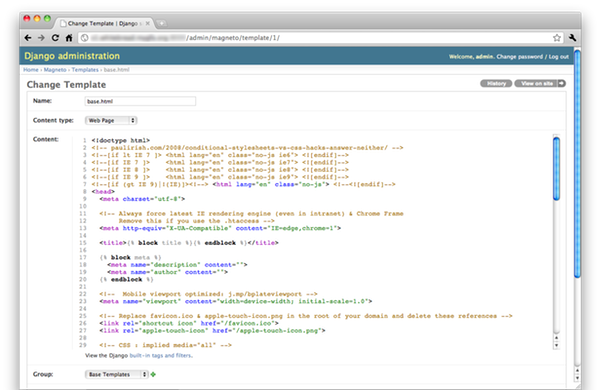Select the Change Template browser tab
600x390 pixels.
103,23
